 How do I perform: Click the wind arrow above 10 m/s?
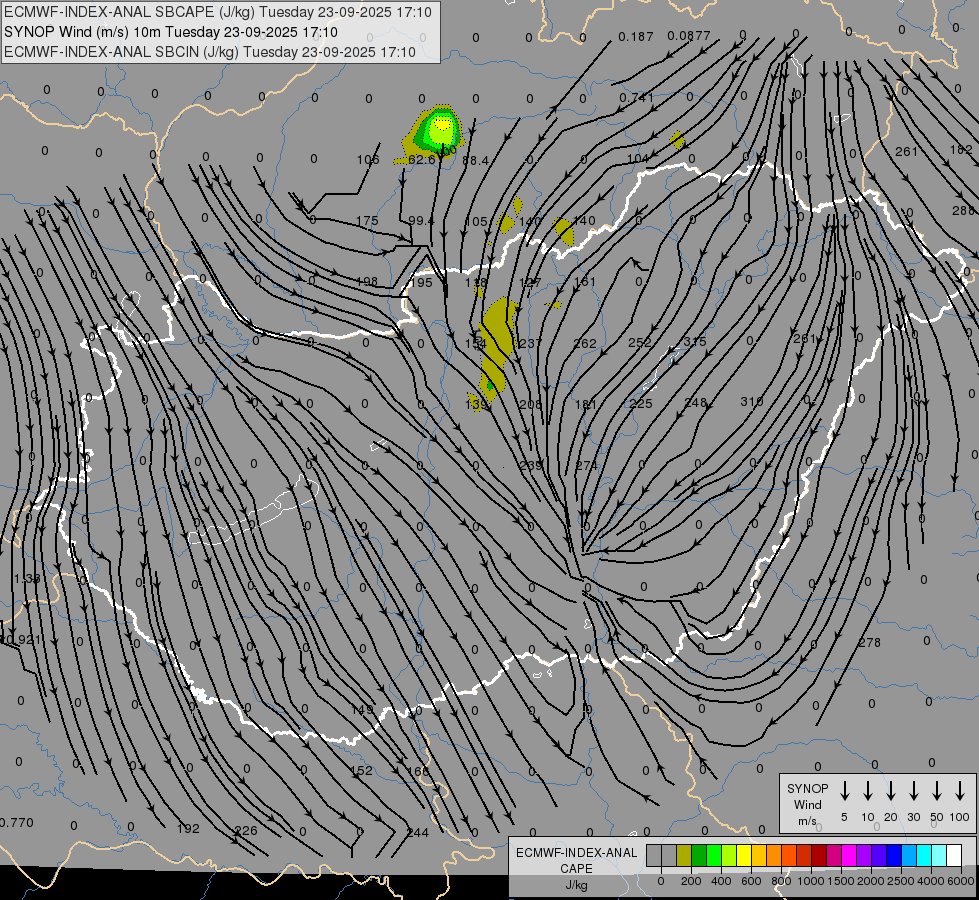pos(868,790)
